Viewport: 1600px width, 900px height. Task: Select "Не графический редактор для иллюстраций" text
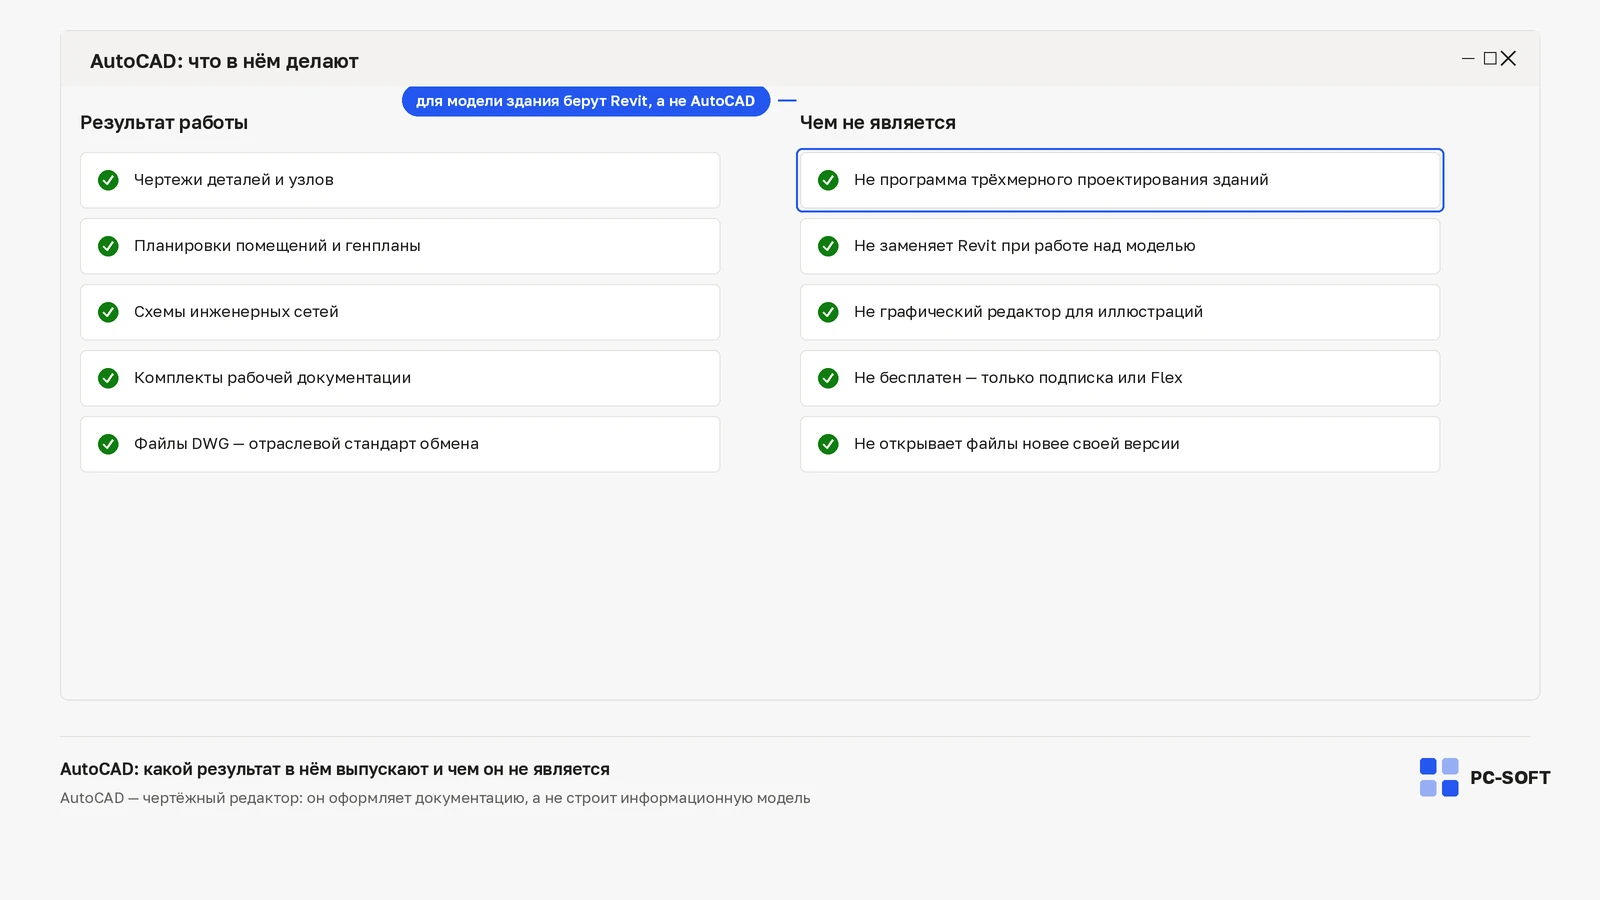pos(1028,312)
